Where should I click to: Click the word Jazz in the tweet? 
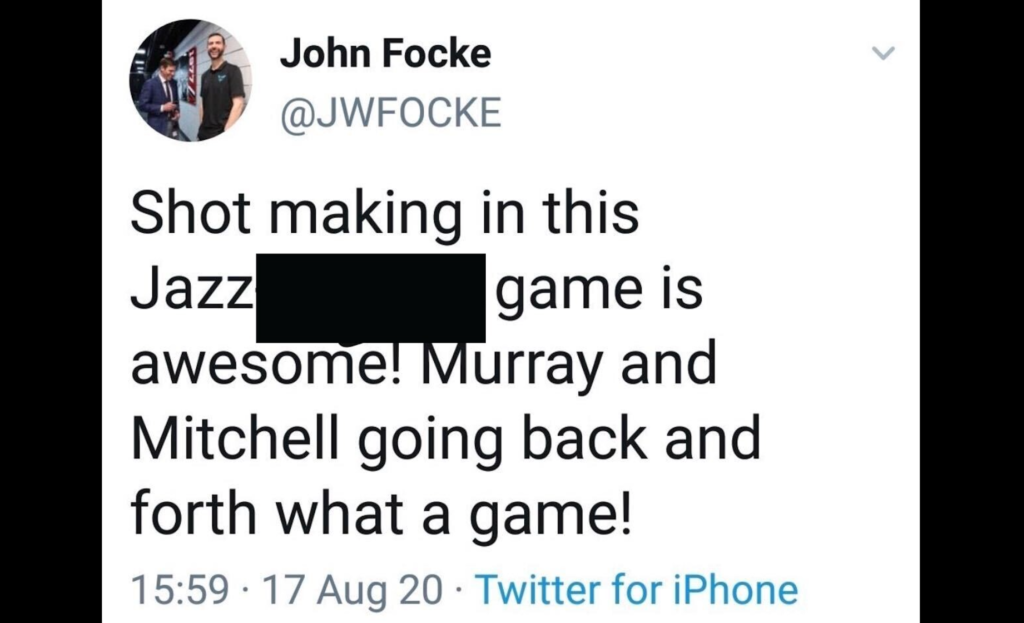point(190,290)
